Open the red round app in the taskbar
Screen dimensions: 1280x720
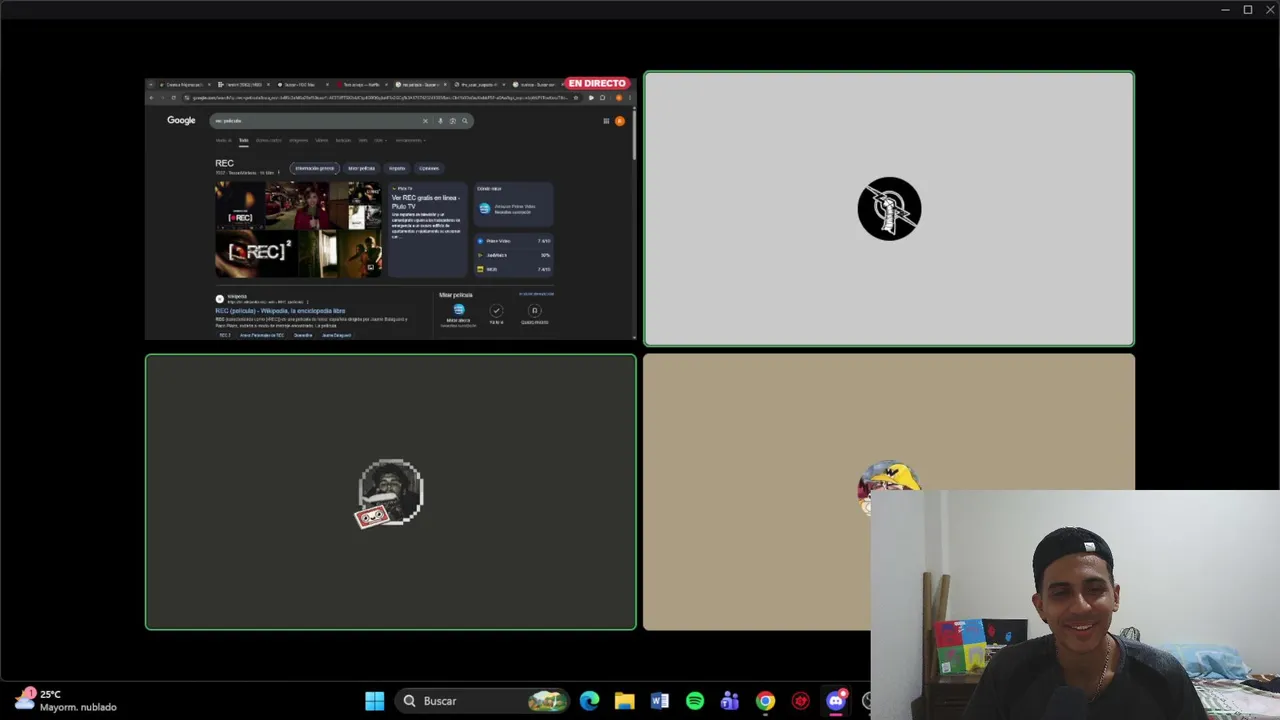pos(800,701)
